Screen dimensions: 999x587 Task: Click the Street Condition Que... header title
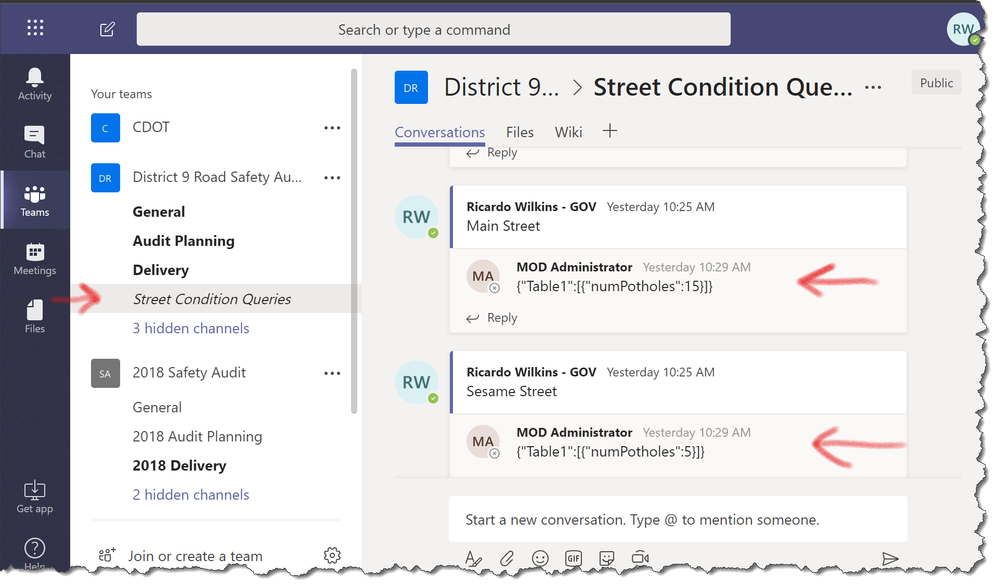[722, 87]
